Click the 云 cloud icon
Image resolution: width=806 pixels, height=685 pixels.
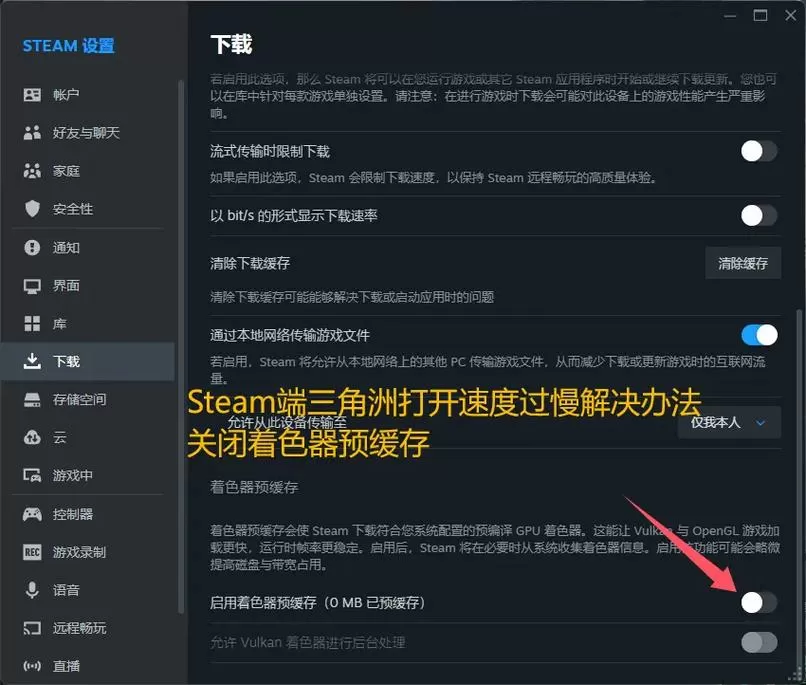tap(32, 437)
